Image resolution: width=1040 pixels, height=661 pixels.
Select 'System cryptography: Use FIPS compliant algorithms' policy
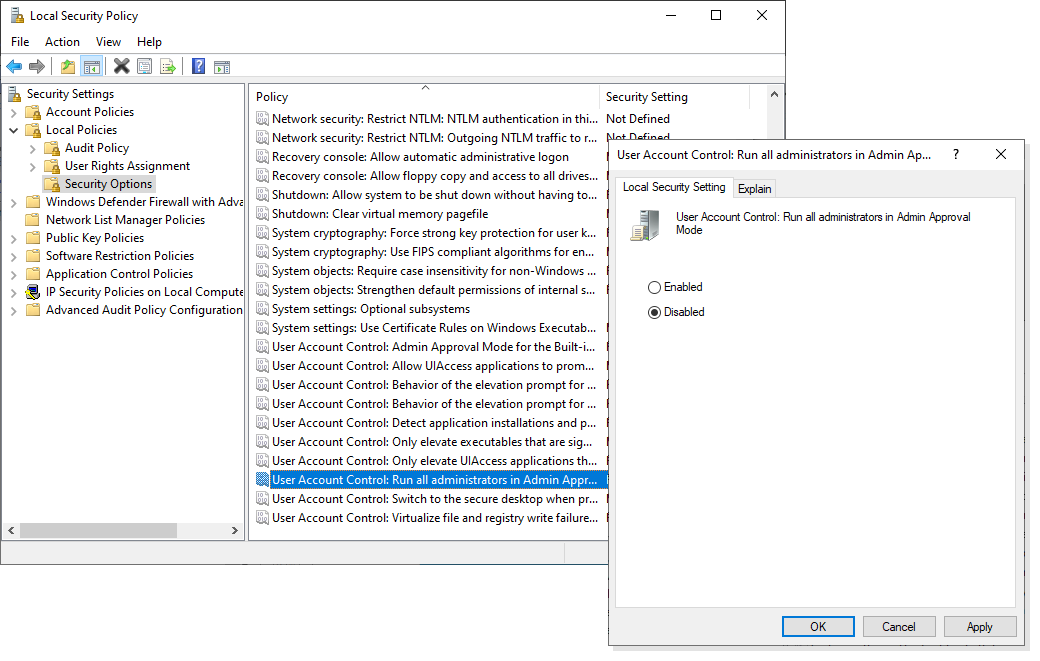click(433, 252)
